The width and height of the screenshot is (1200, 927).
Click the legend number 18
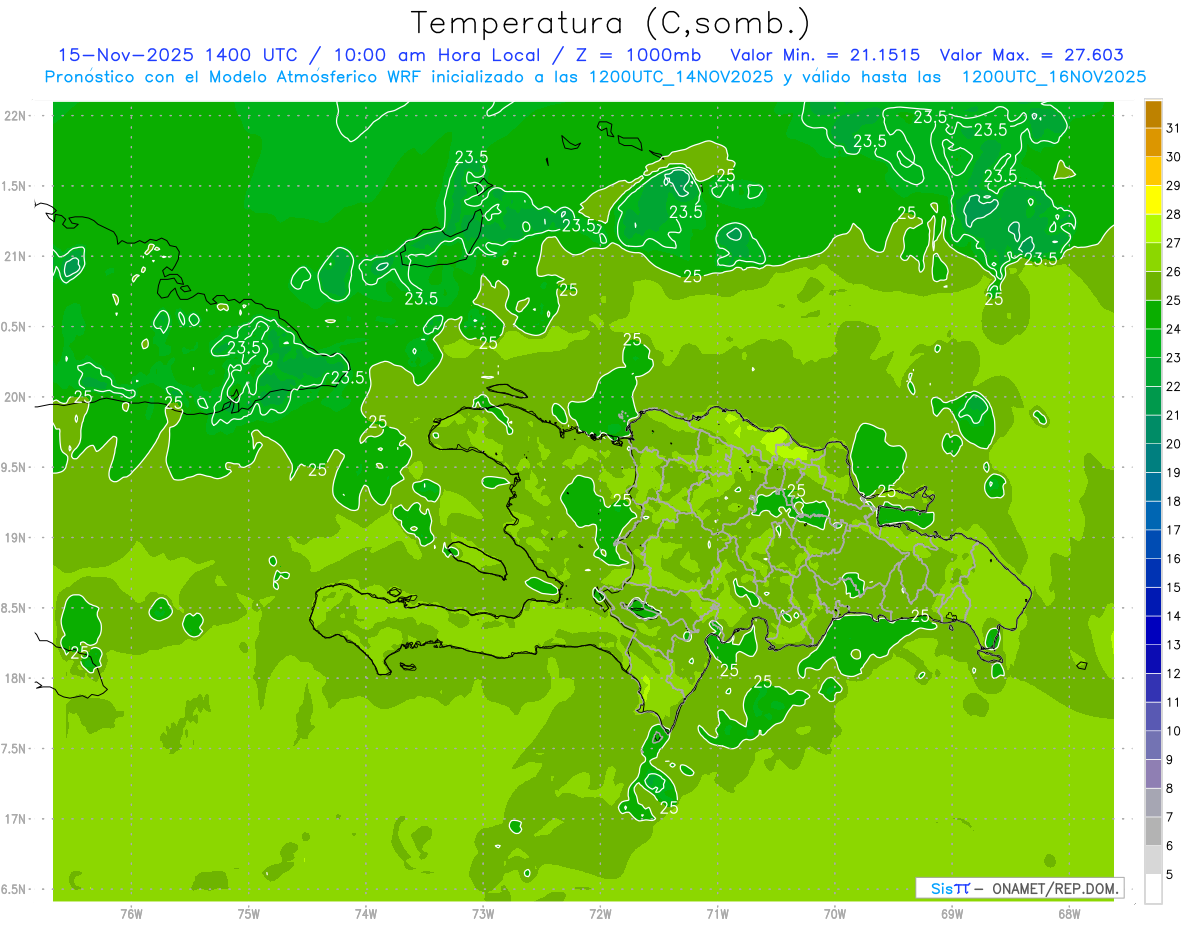click(x=1173, y=502)
